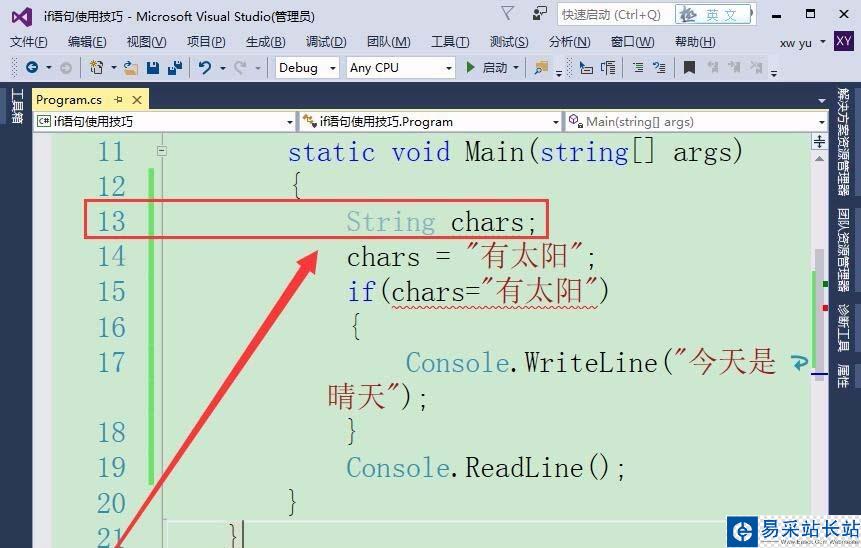Start debugging with the green play icon

pos(470,68)
